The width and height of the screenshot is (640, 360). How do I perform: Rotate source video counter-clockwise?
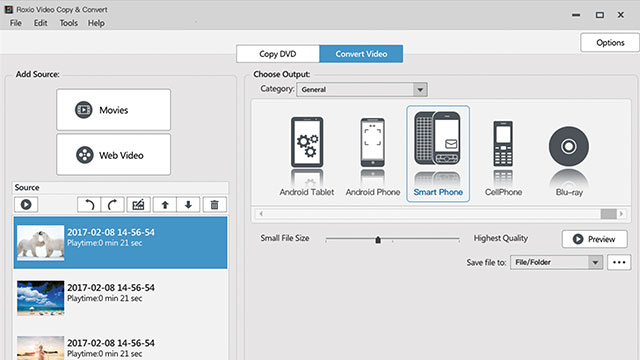[x=89, y=204]
